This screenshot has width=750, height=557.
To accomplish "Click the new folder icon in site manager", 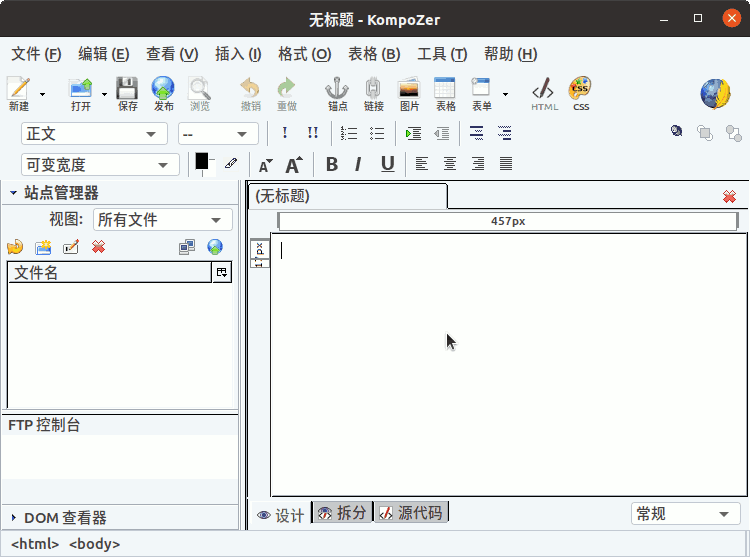I will coord(43,247).
